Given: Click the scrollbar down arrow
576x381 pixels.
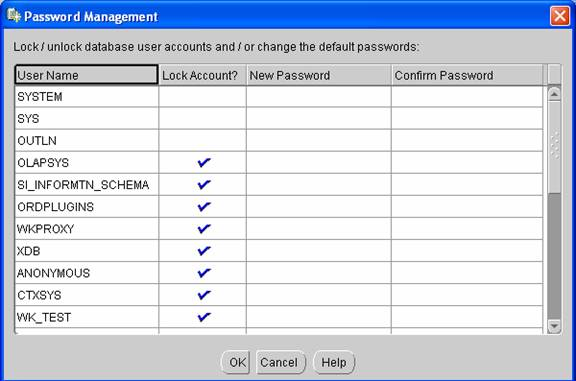Looking at the screenshot, I should tap(554, 326).
